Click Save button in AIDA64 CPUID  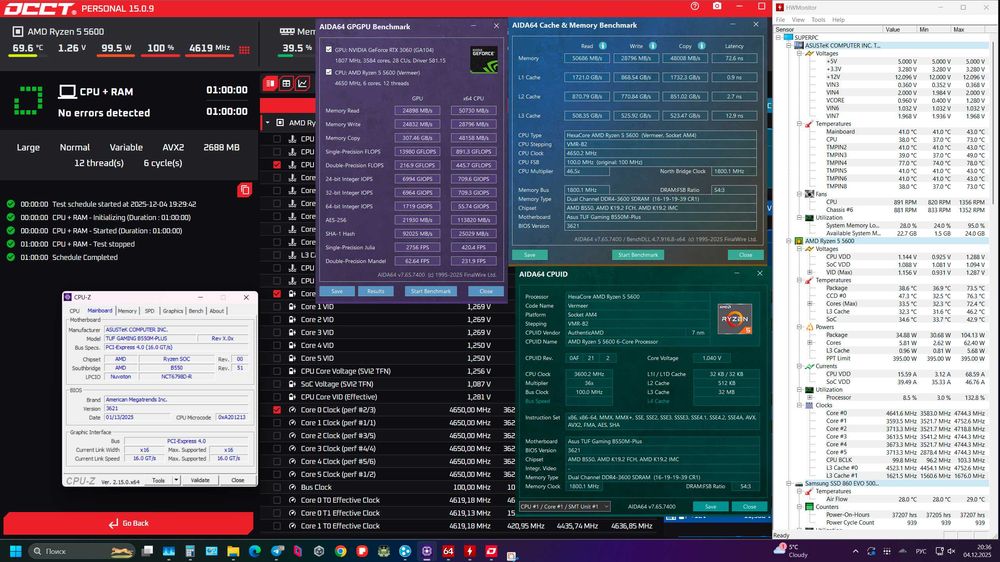tap(710, 507)
